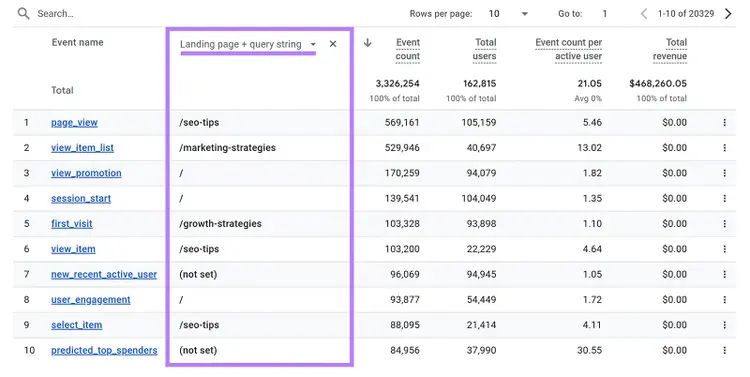Click /growth-strategies landing page cell
Image resolution: width=750 pixels, height=377 pixels.
point(221,223)
